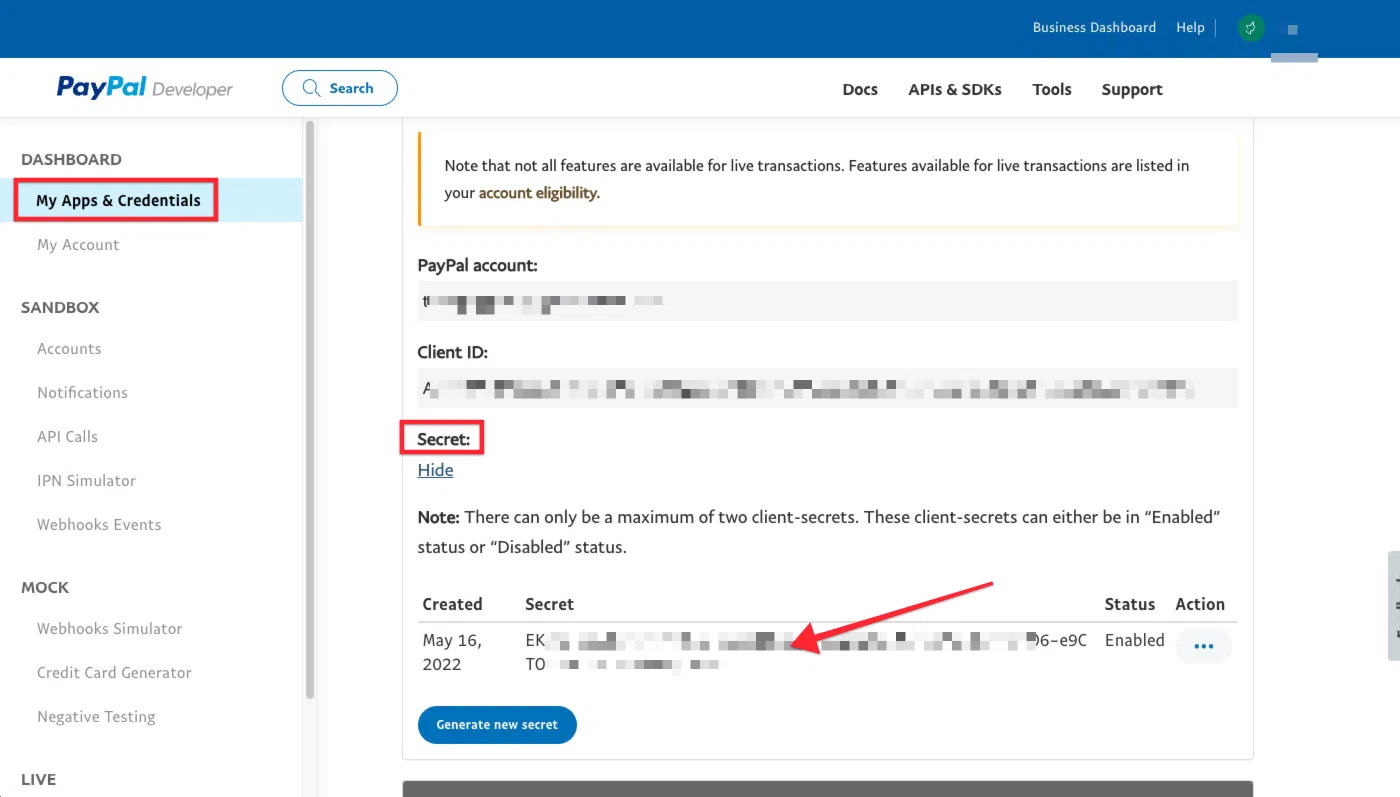Open My Account in sidebar
The height and width of the screenshot is (797, 1400).
point(78,245)
